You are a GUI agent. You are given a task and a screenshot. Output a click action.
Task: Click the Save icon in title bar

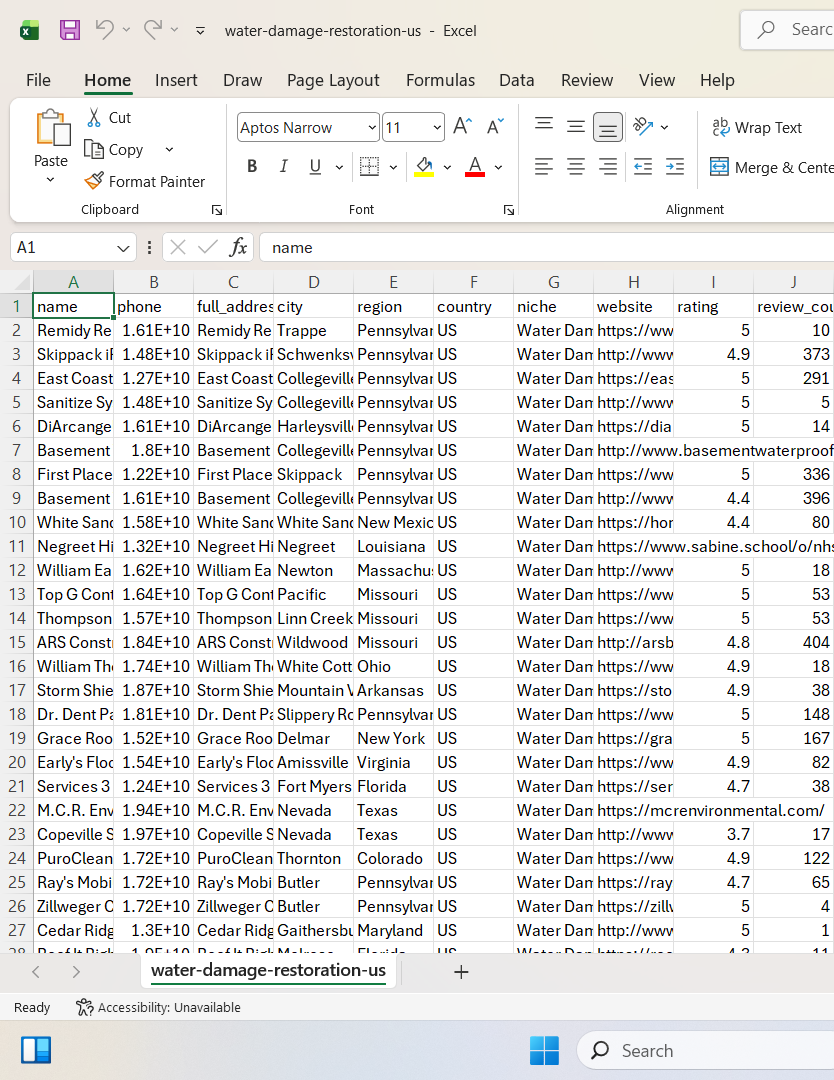[70, 30]
